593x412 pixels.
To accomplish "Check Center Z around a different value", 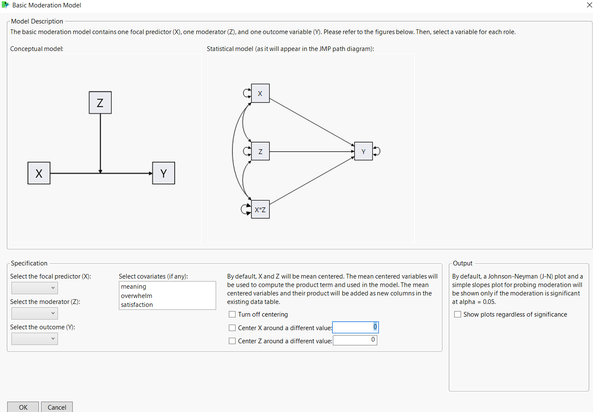I will pyautogui.click(x=232, y=341).
